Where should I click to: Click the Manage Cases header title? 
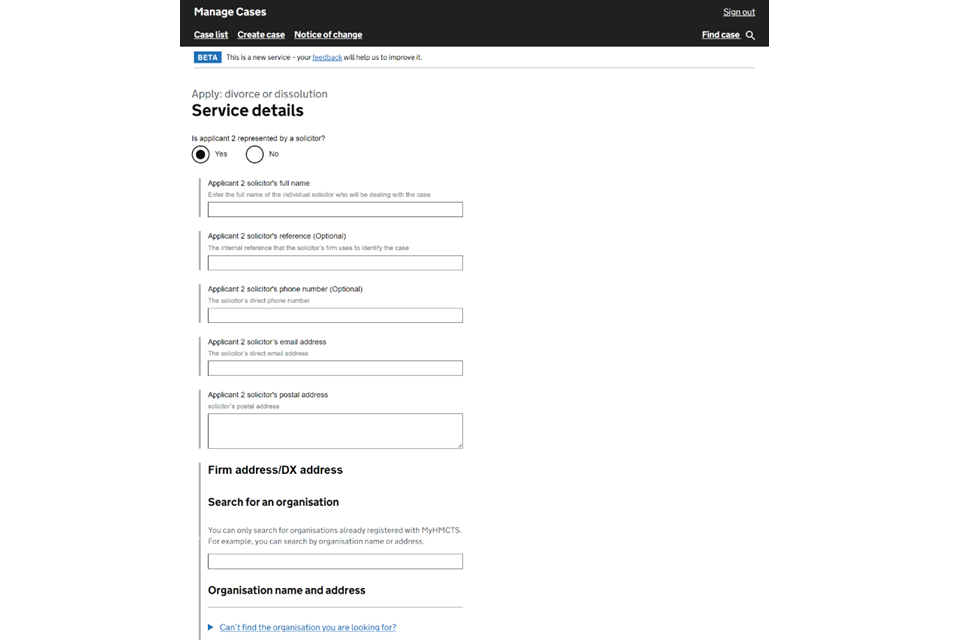coord(230,12)
